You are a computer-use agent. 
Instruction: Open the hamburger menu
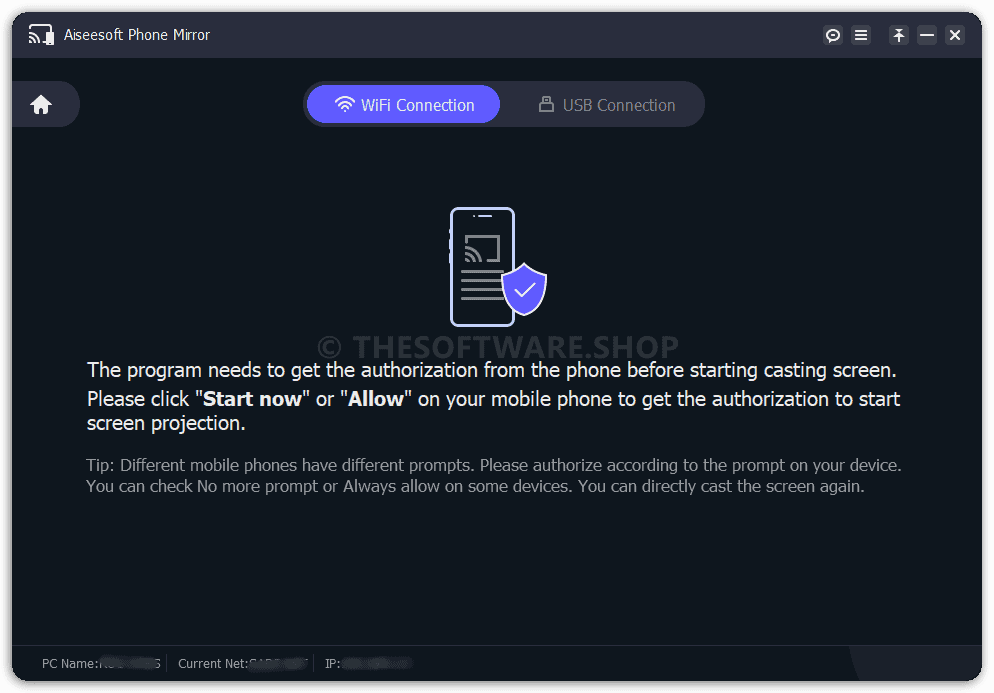click(x=861, y=35)
